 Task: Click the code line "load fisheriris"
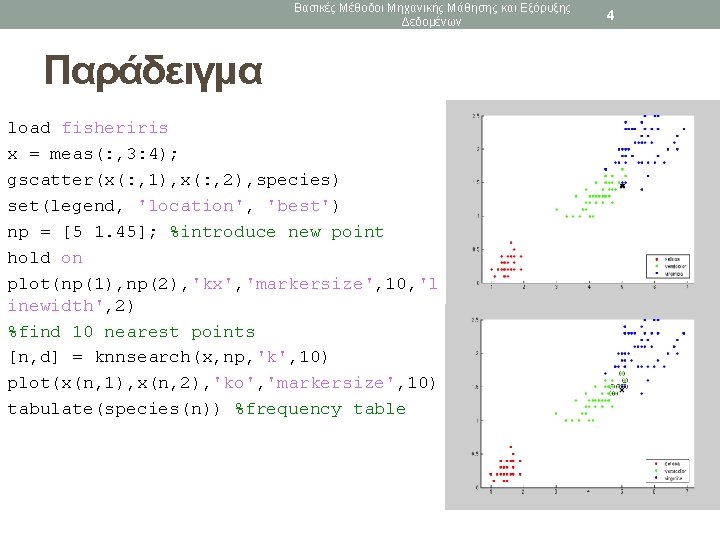[x=88, y=128]
